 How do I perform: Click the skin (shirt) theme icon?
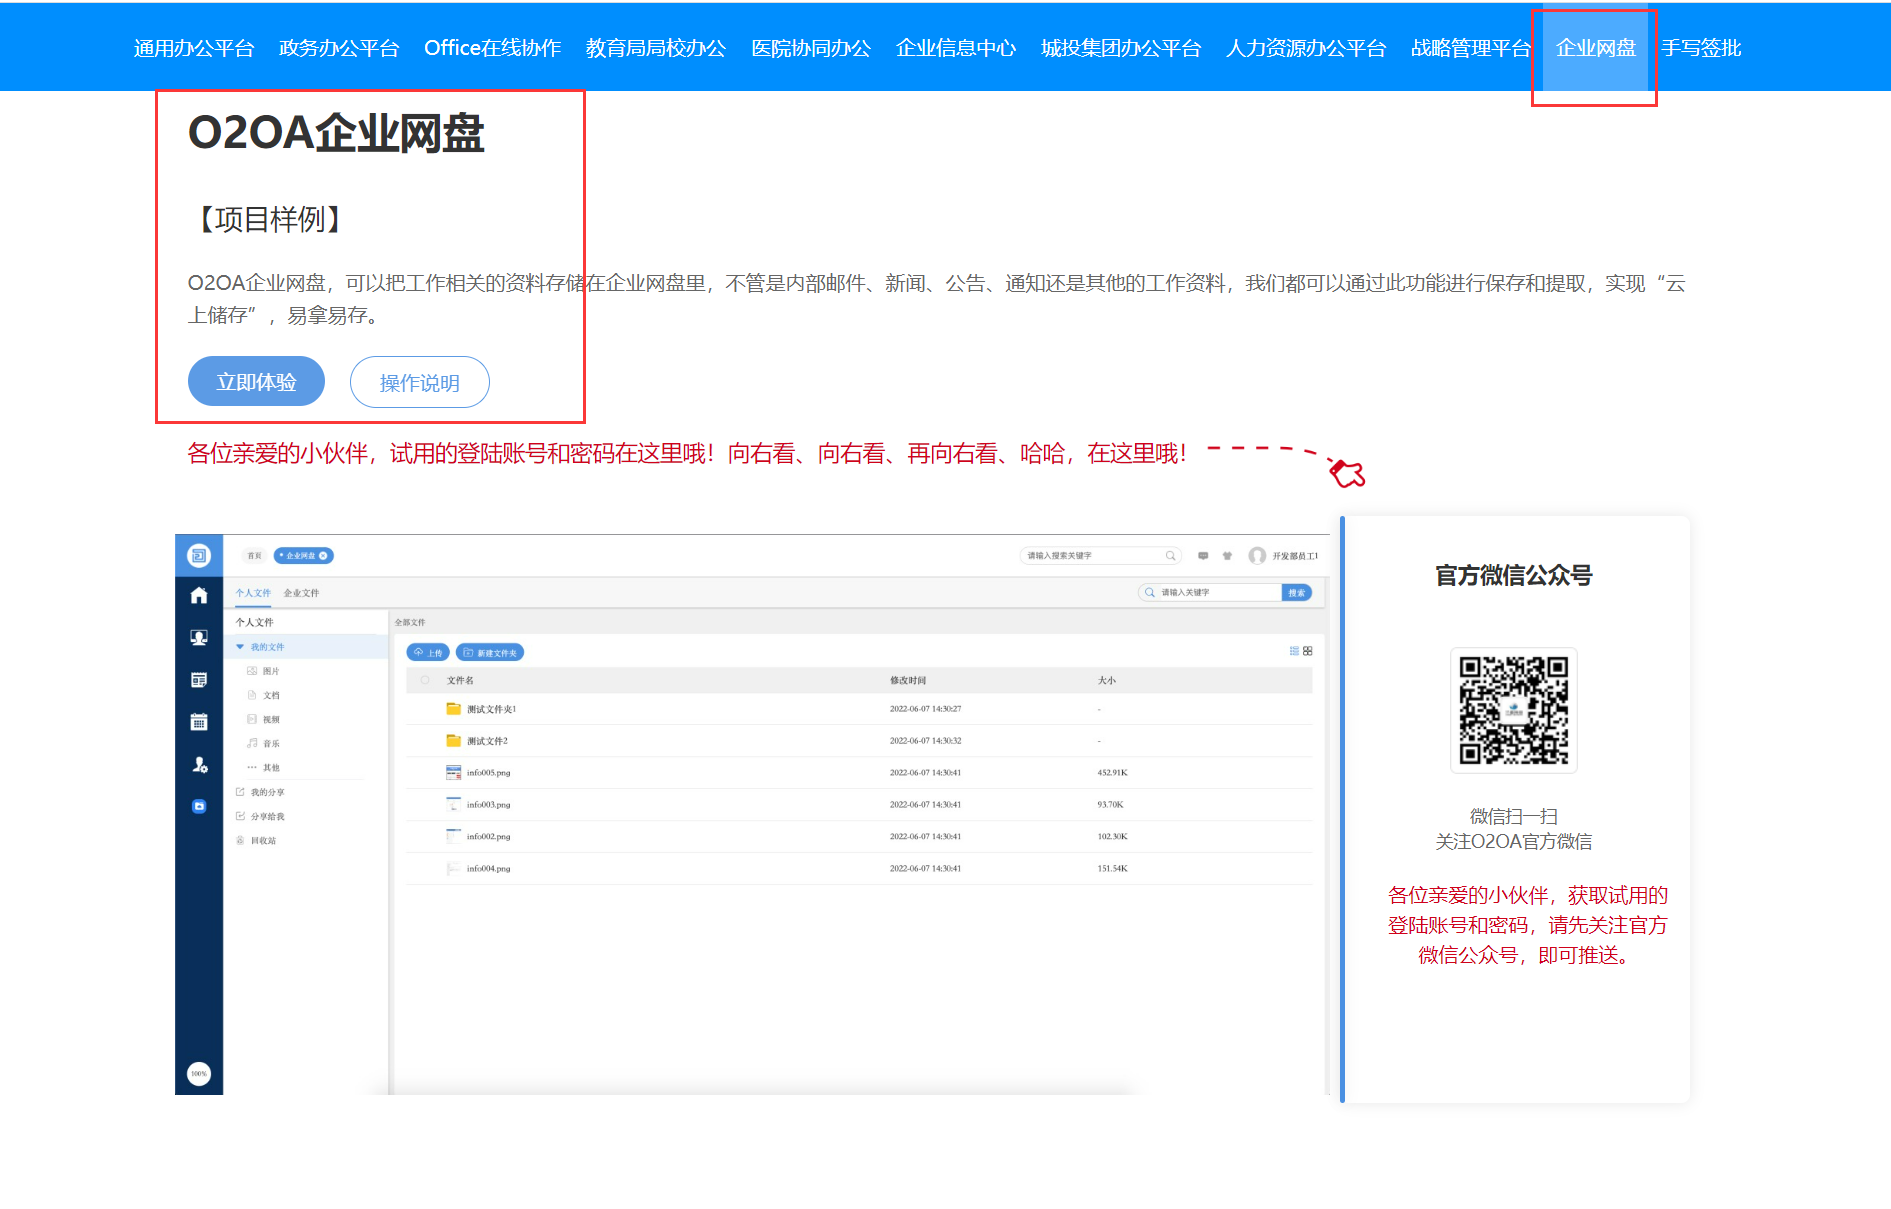(1227, 556)
